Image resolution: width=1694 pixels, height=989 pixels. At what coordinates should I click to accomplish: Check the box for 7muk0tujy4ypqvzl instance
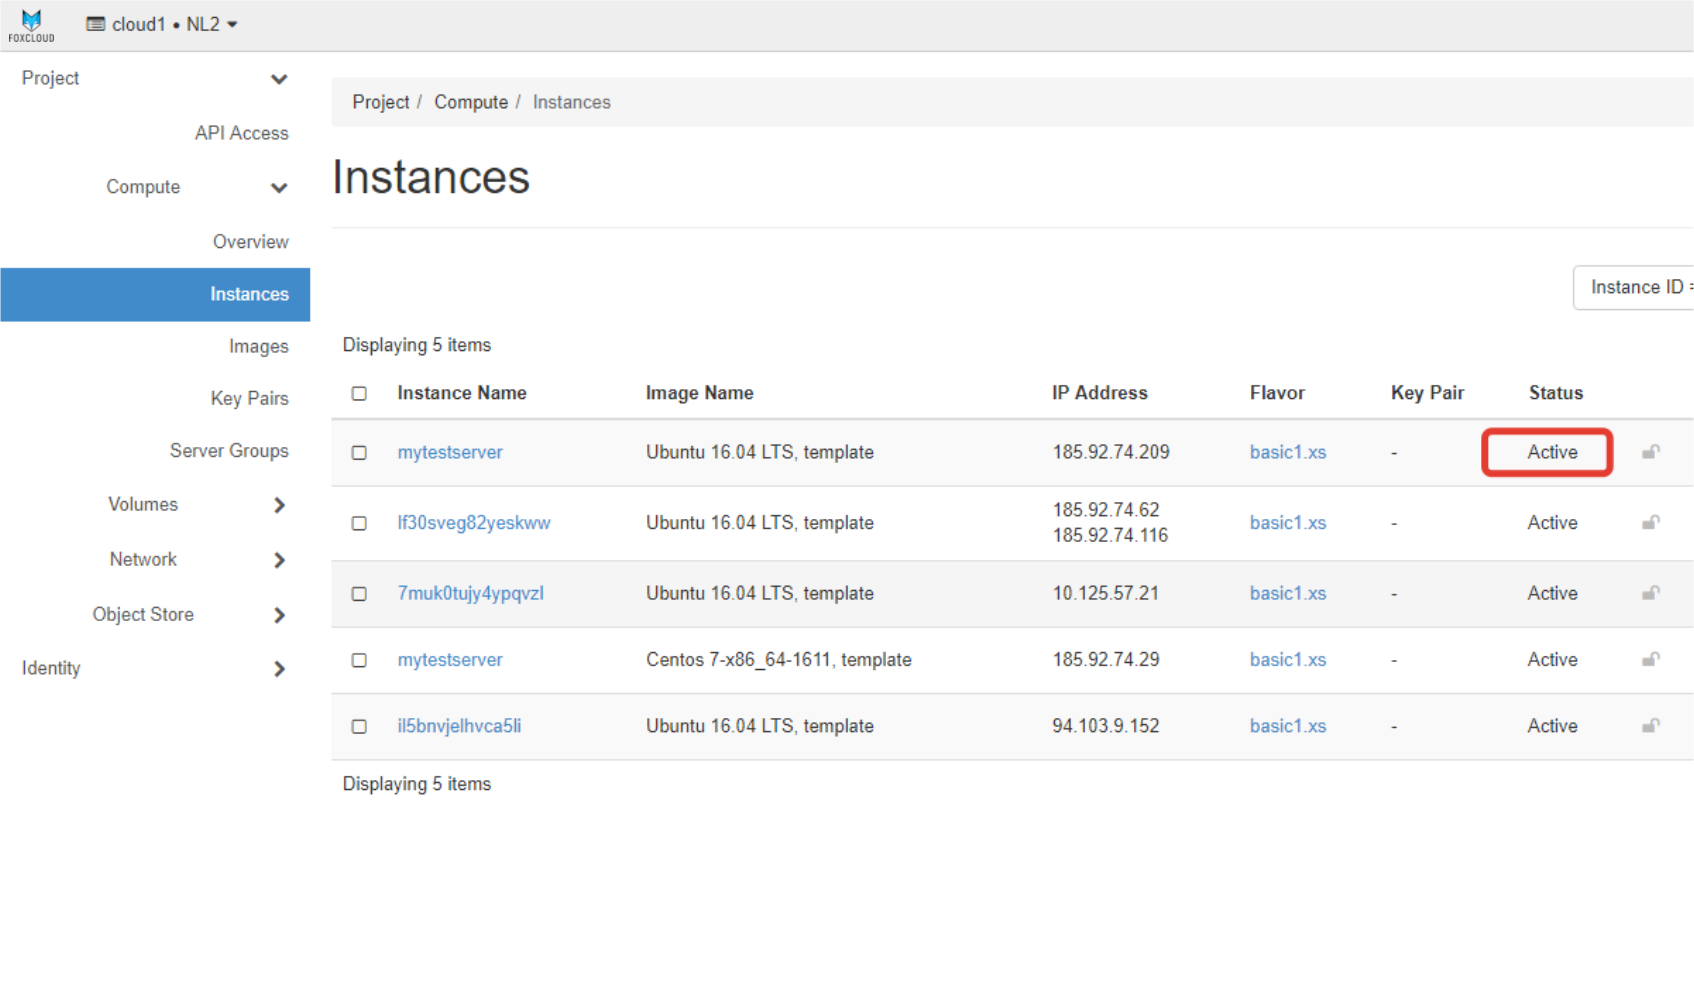coord(359,594)
